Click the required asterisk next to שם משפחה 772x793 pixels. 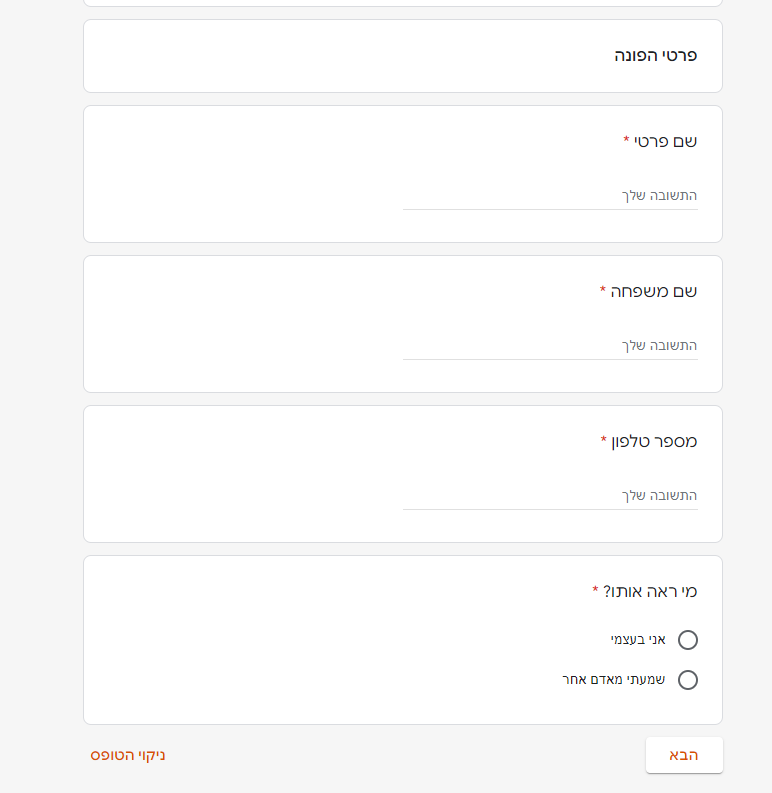pyautogui.click(x=603, y=290)
